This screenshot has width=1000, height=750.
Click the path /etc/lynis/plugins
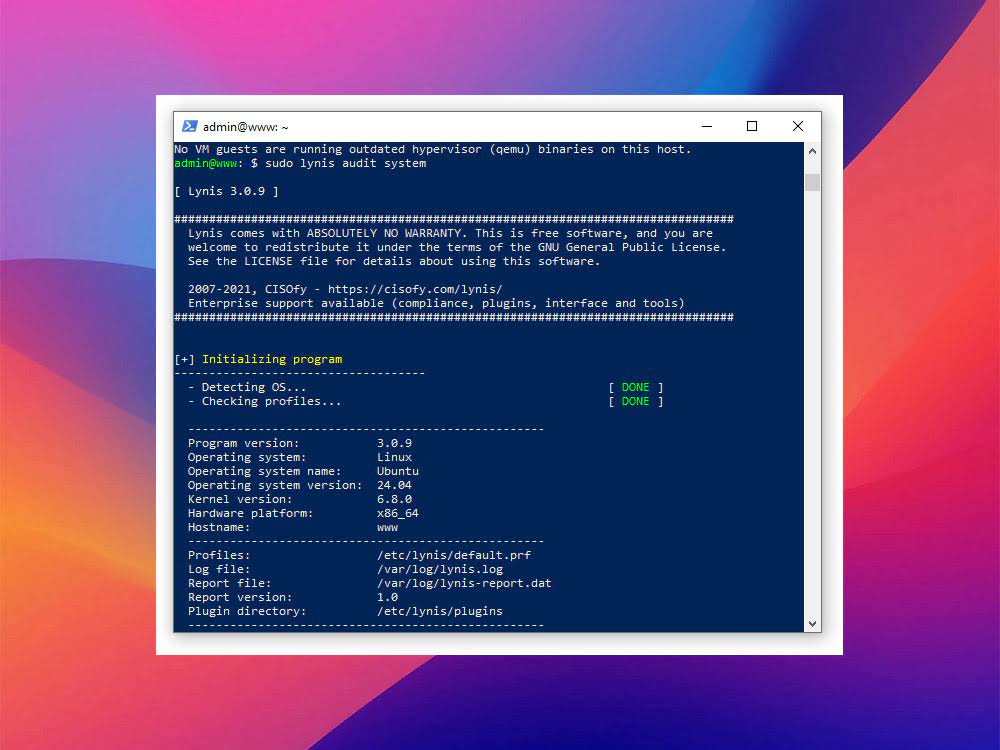(440, 612)
